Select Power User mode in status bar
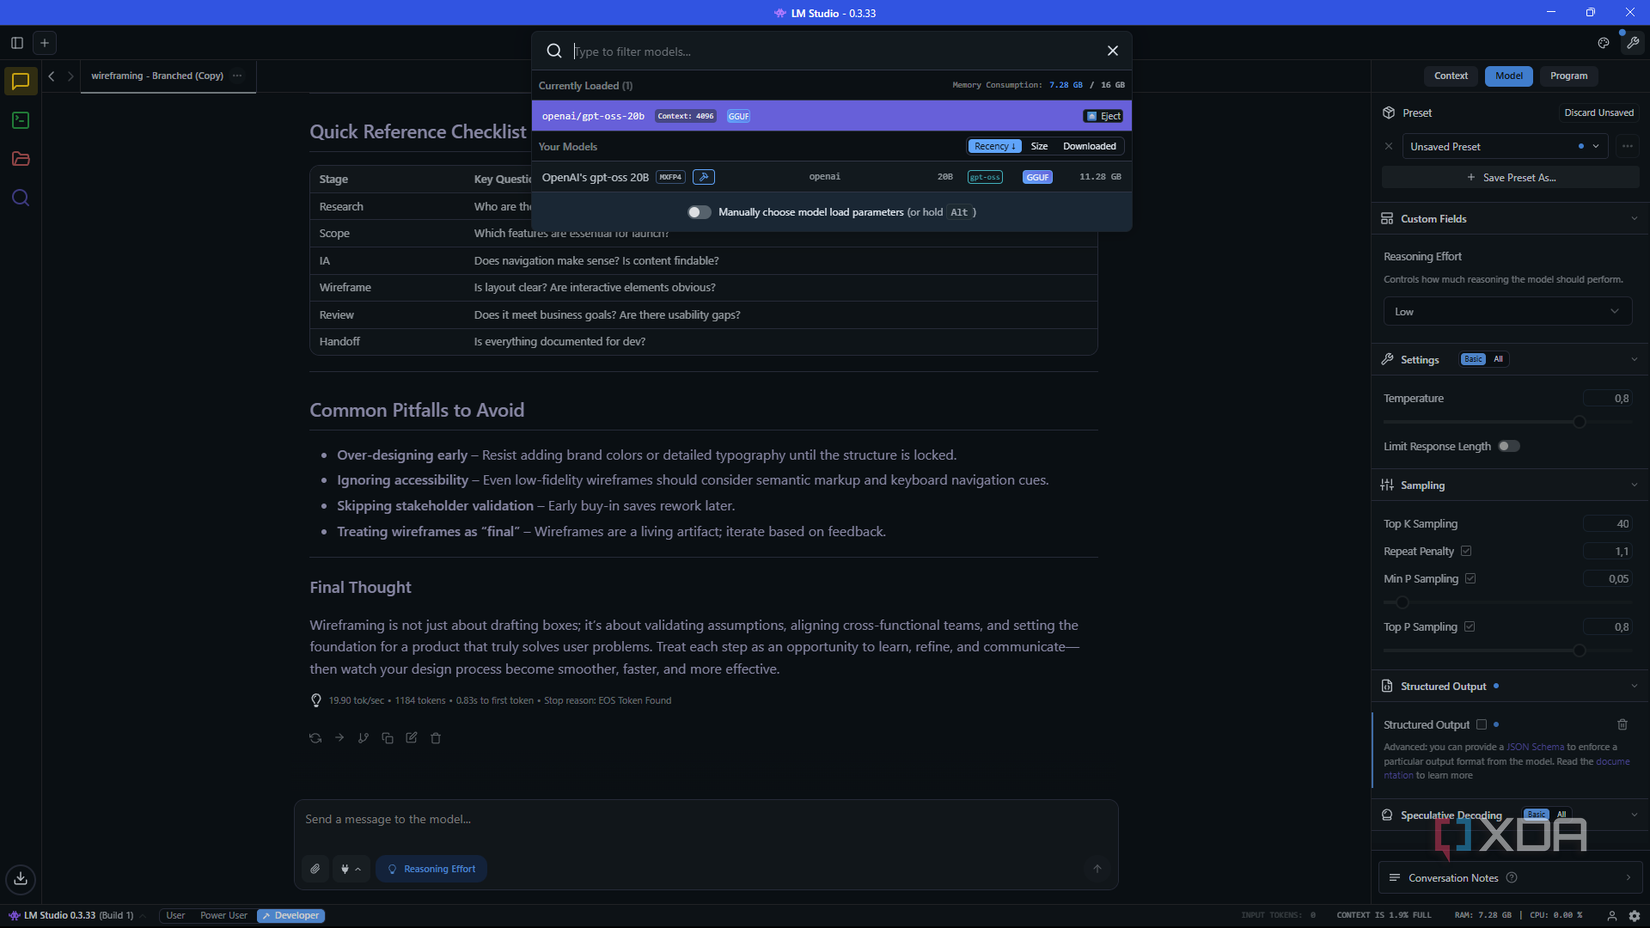This screenshot has height=928, width=1650. pyautogui.click(x=223, y=916)
